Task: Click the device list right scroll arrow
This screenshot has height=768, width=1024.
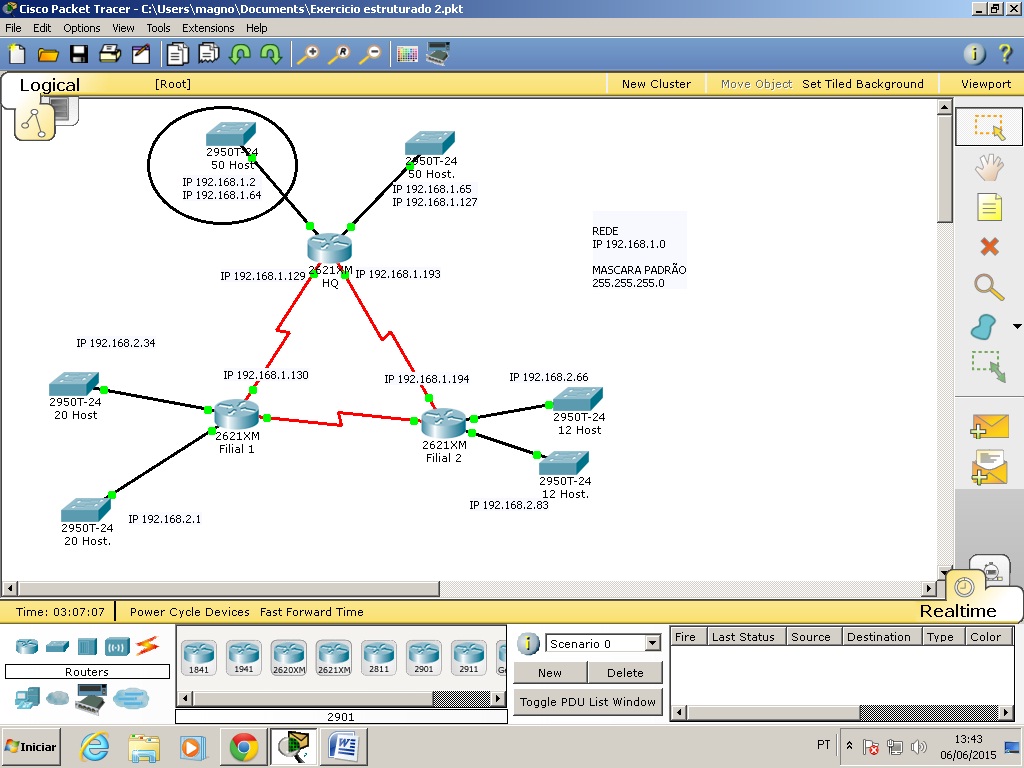Action: (x=498, y=698)
